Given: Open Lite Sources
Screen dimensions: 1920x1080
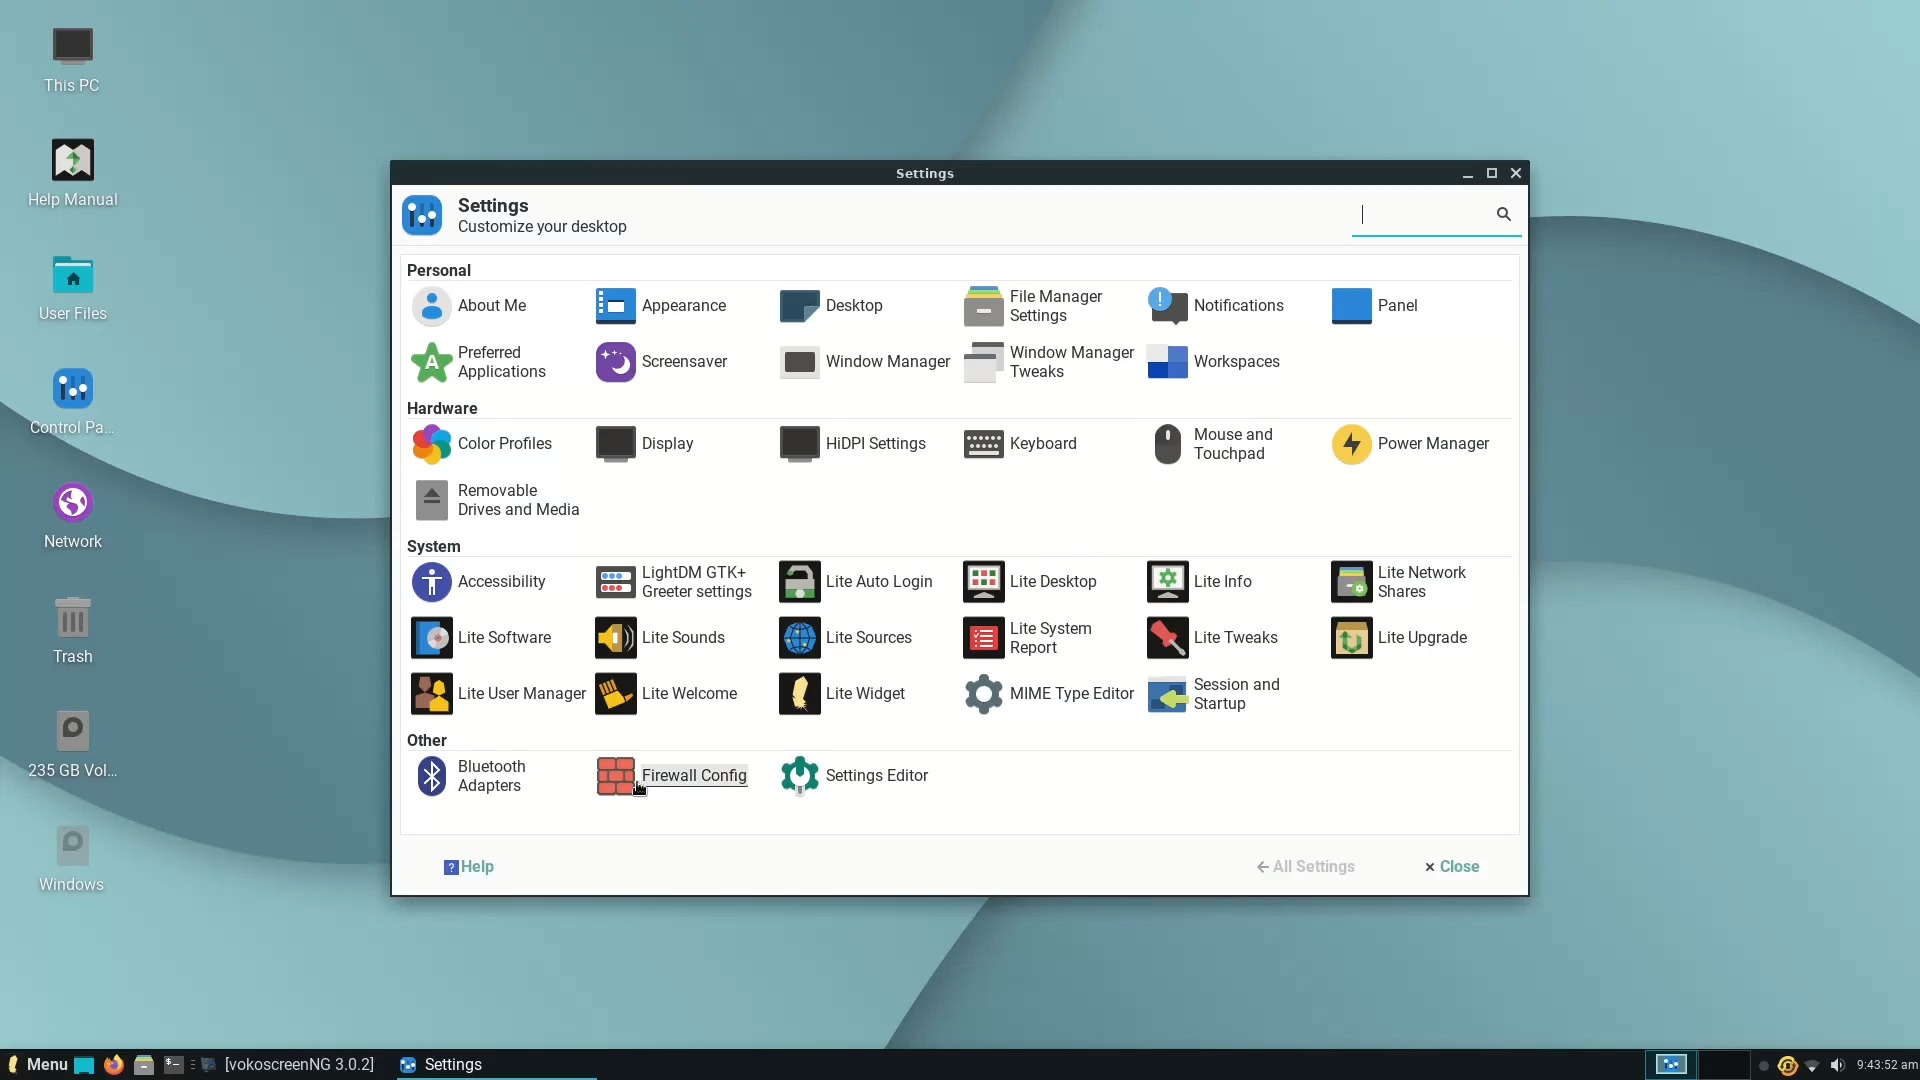Looking at the screenshot, I should click(846, 638).
